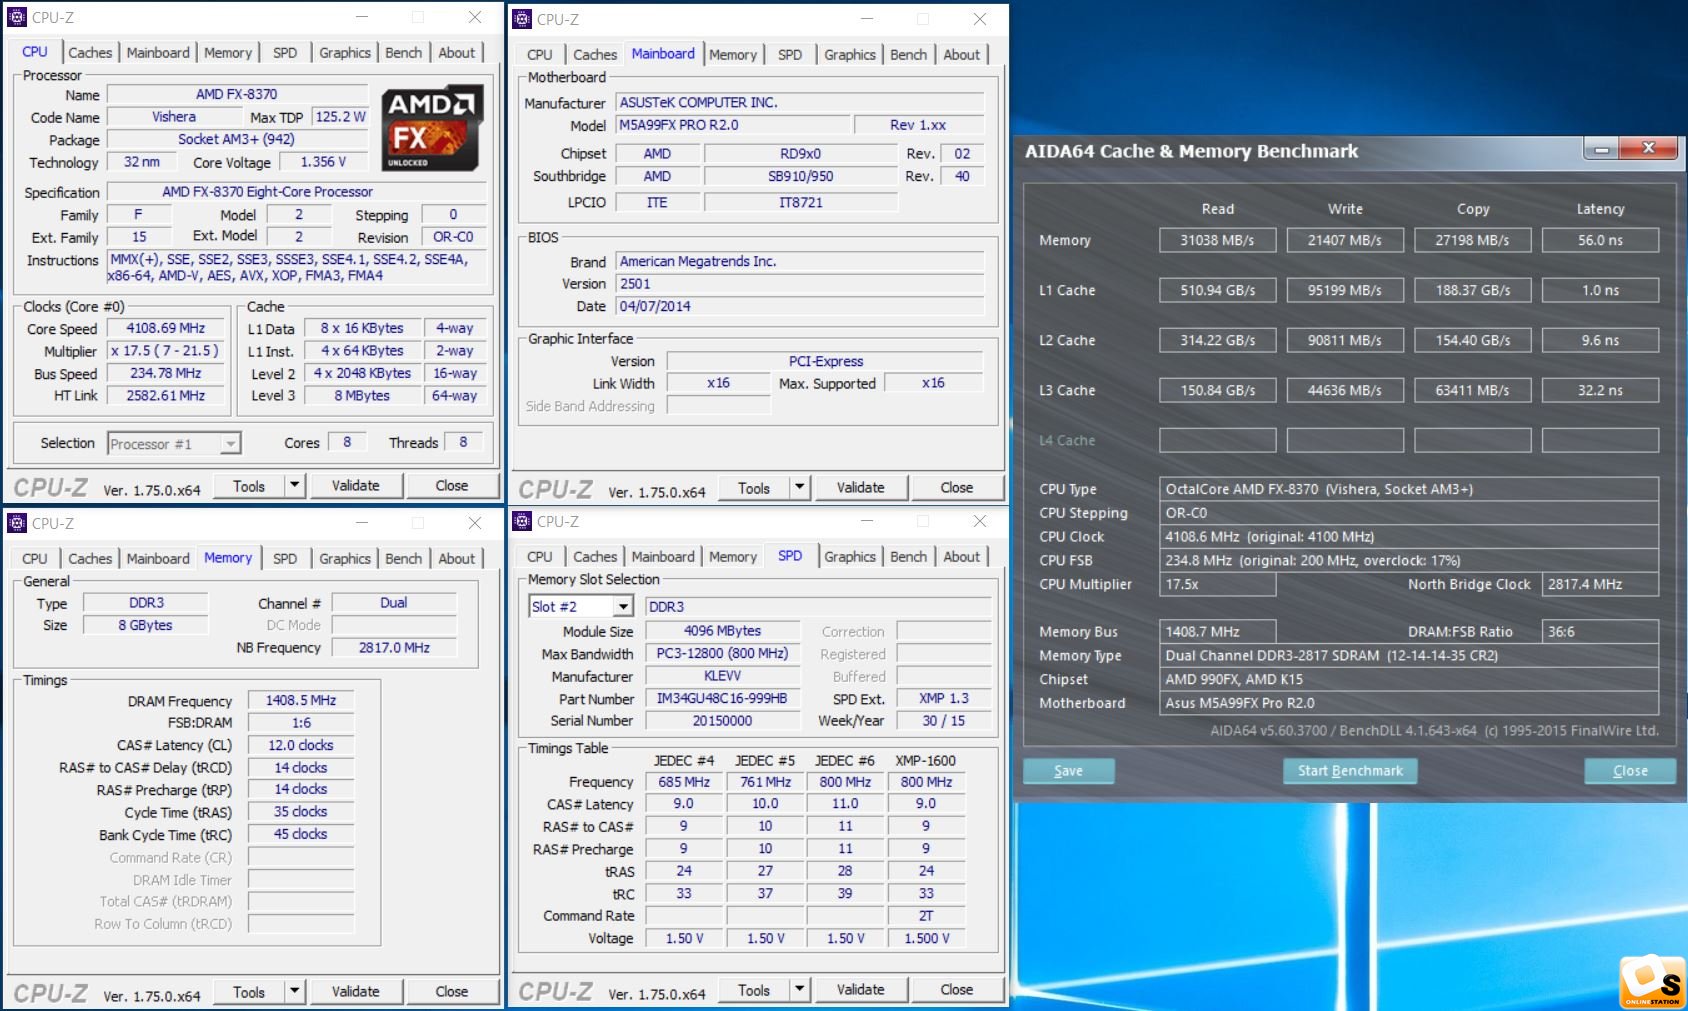Click Start Benchmark in AIDA64
Image resolution: width=1688 pixels, height=1011 pixels.
1350,770
